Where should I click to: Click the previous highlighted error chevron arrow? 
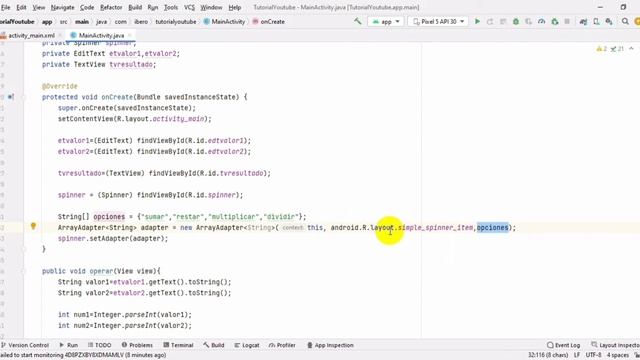click(x=631, y=49)
